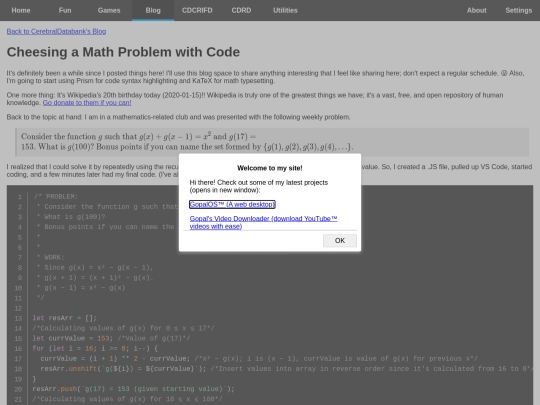Follow Back to CerebralDatabank's Blog link
This screenshot has height=405, width=540.
(x=56, y=31)
